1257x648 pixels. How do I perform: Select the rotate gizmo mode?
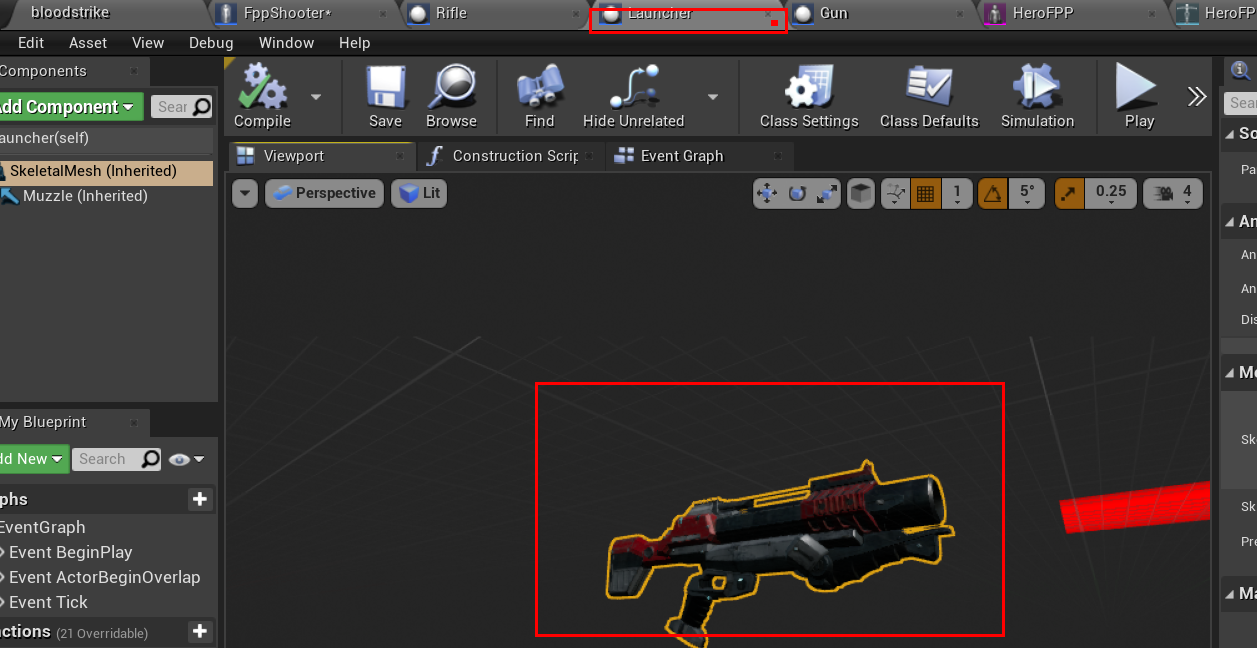click(x=797, y=193)
